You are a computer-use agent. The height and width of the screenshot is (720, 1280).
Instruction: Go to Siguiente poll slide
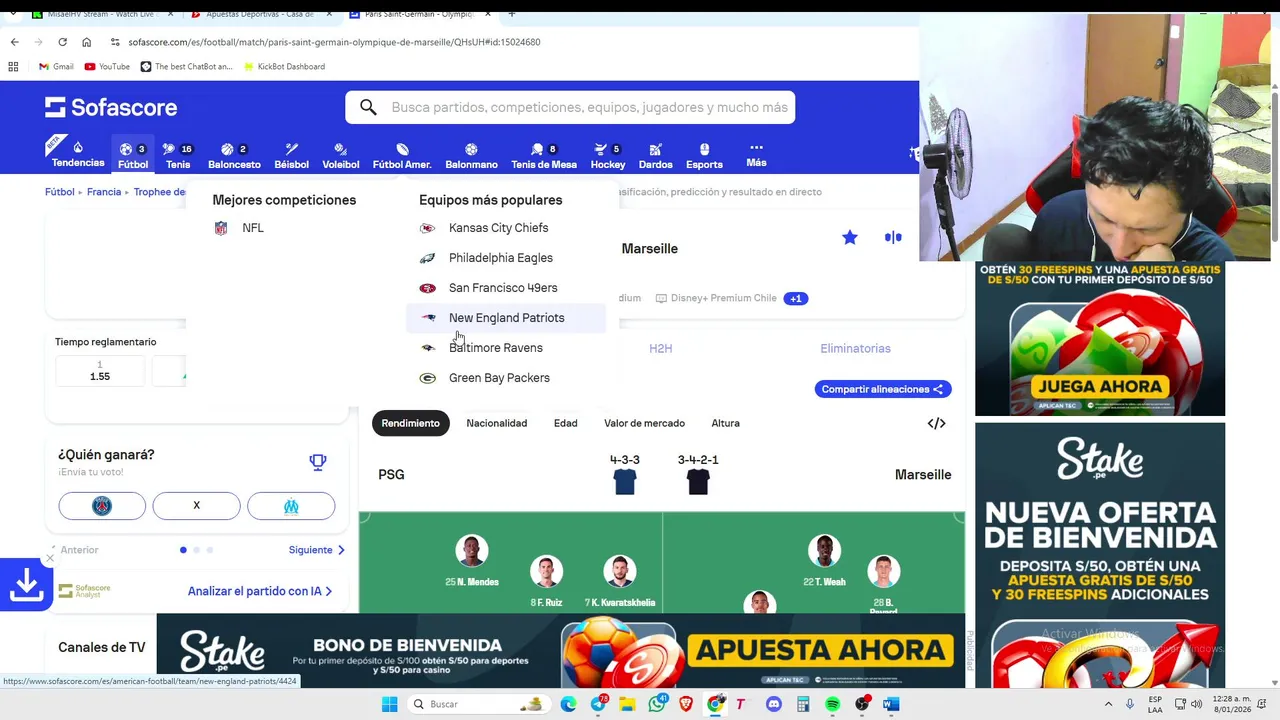(x=316, y=550)
